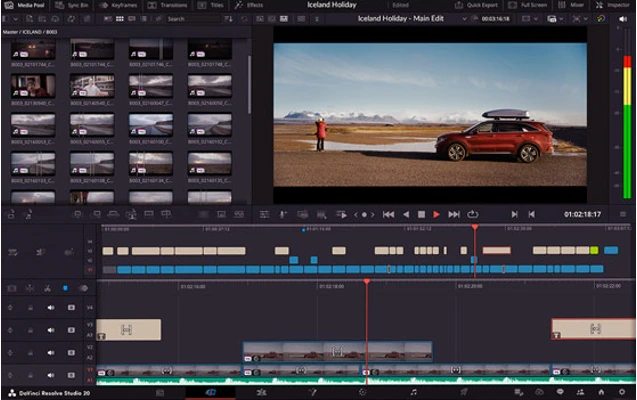
Task: Open the timeline resolution dropdown
Action: pyautogui.click(x=530, y=19)
